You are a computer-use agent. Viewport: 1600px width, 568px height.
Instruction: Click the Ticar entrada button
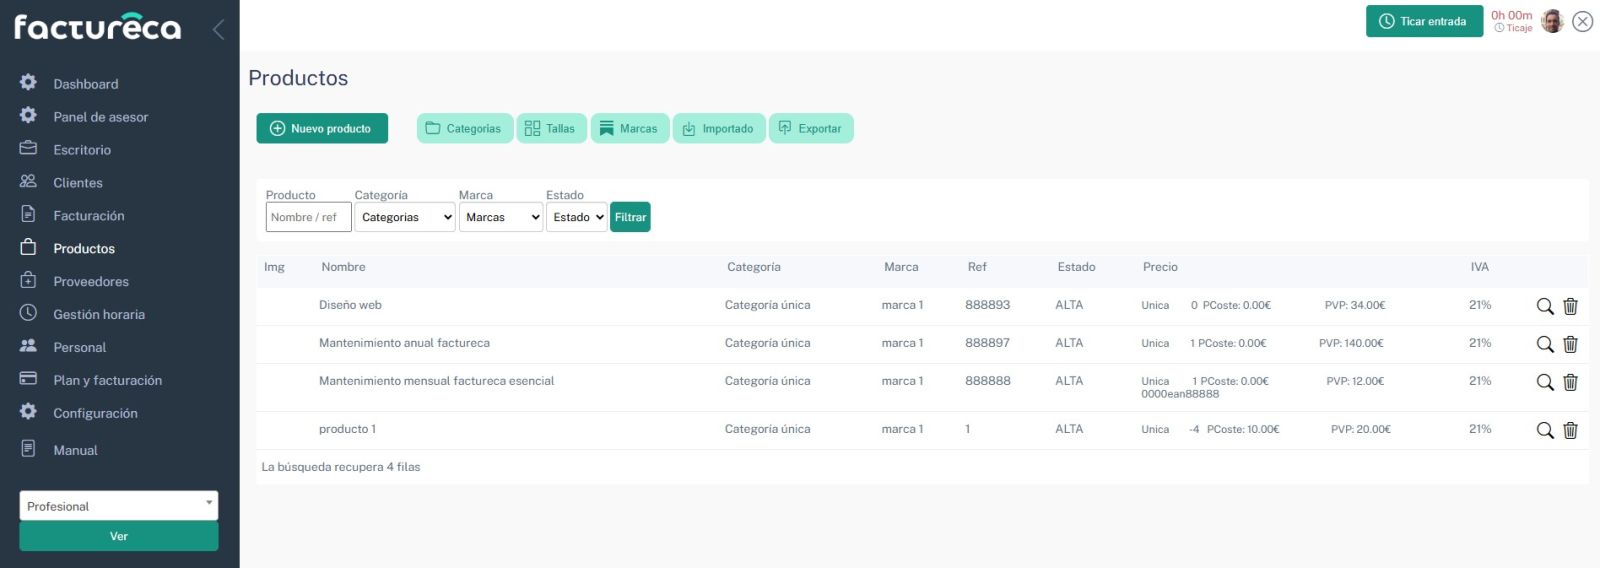1423,21
